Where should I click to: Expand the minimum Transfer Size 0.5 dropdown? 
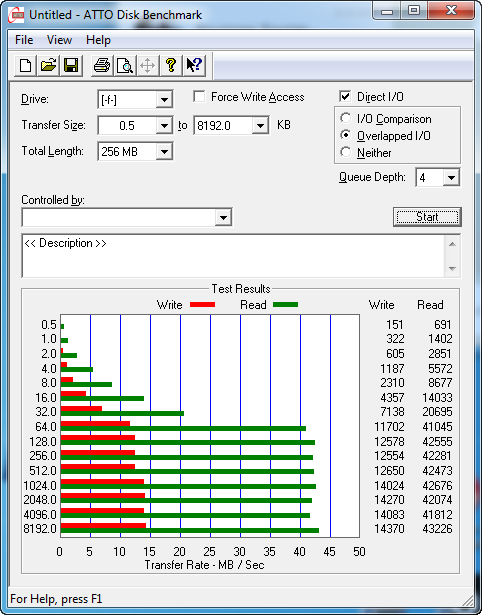(x=164, y=126)
